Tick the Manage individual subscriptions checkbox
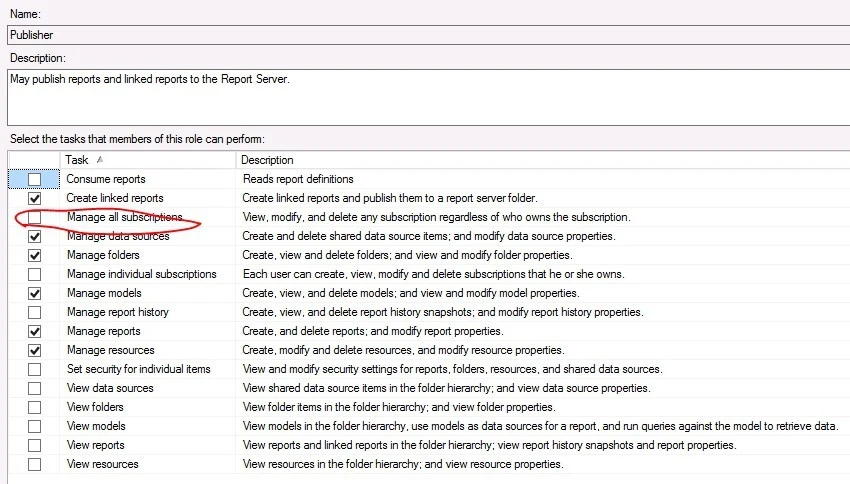Image resolution: width=850 pixels, height=484 pixels. click(35, 275)
